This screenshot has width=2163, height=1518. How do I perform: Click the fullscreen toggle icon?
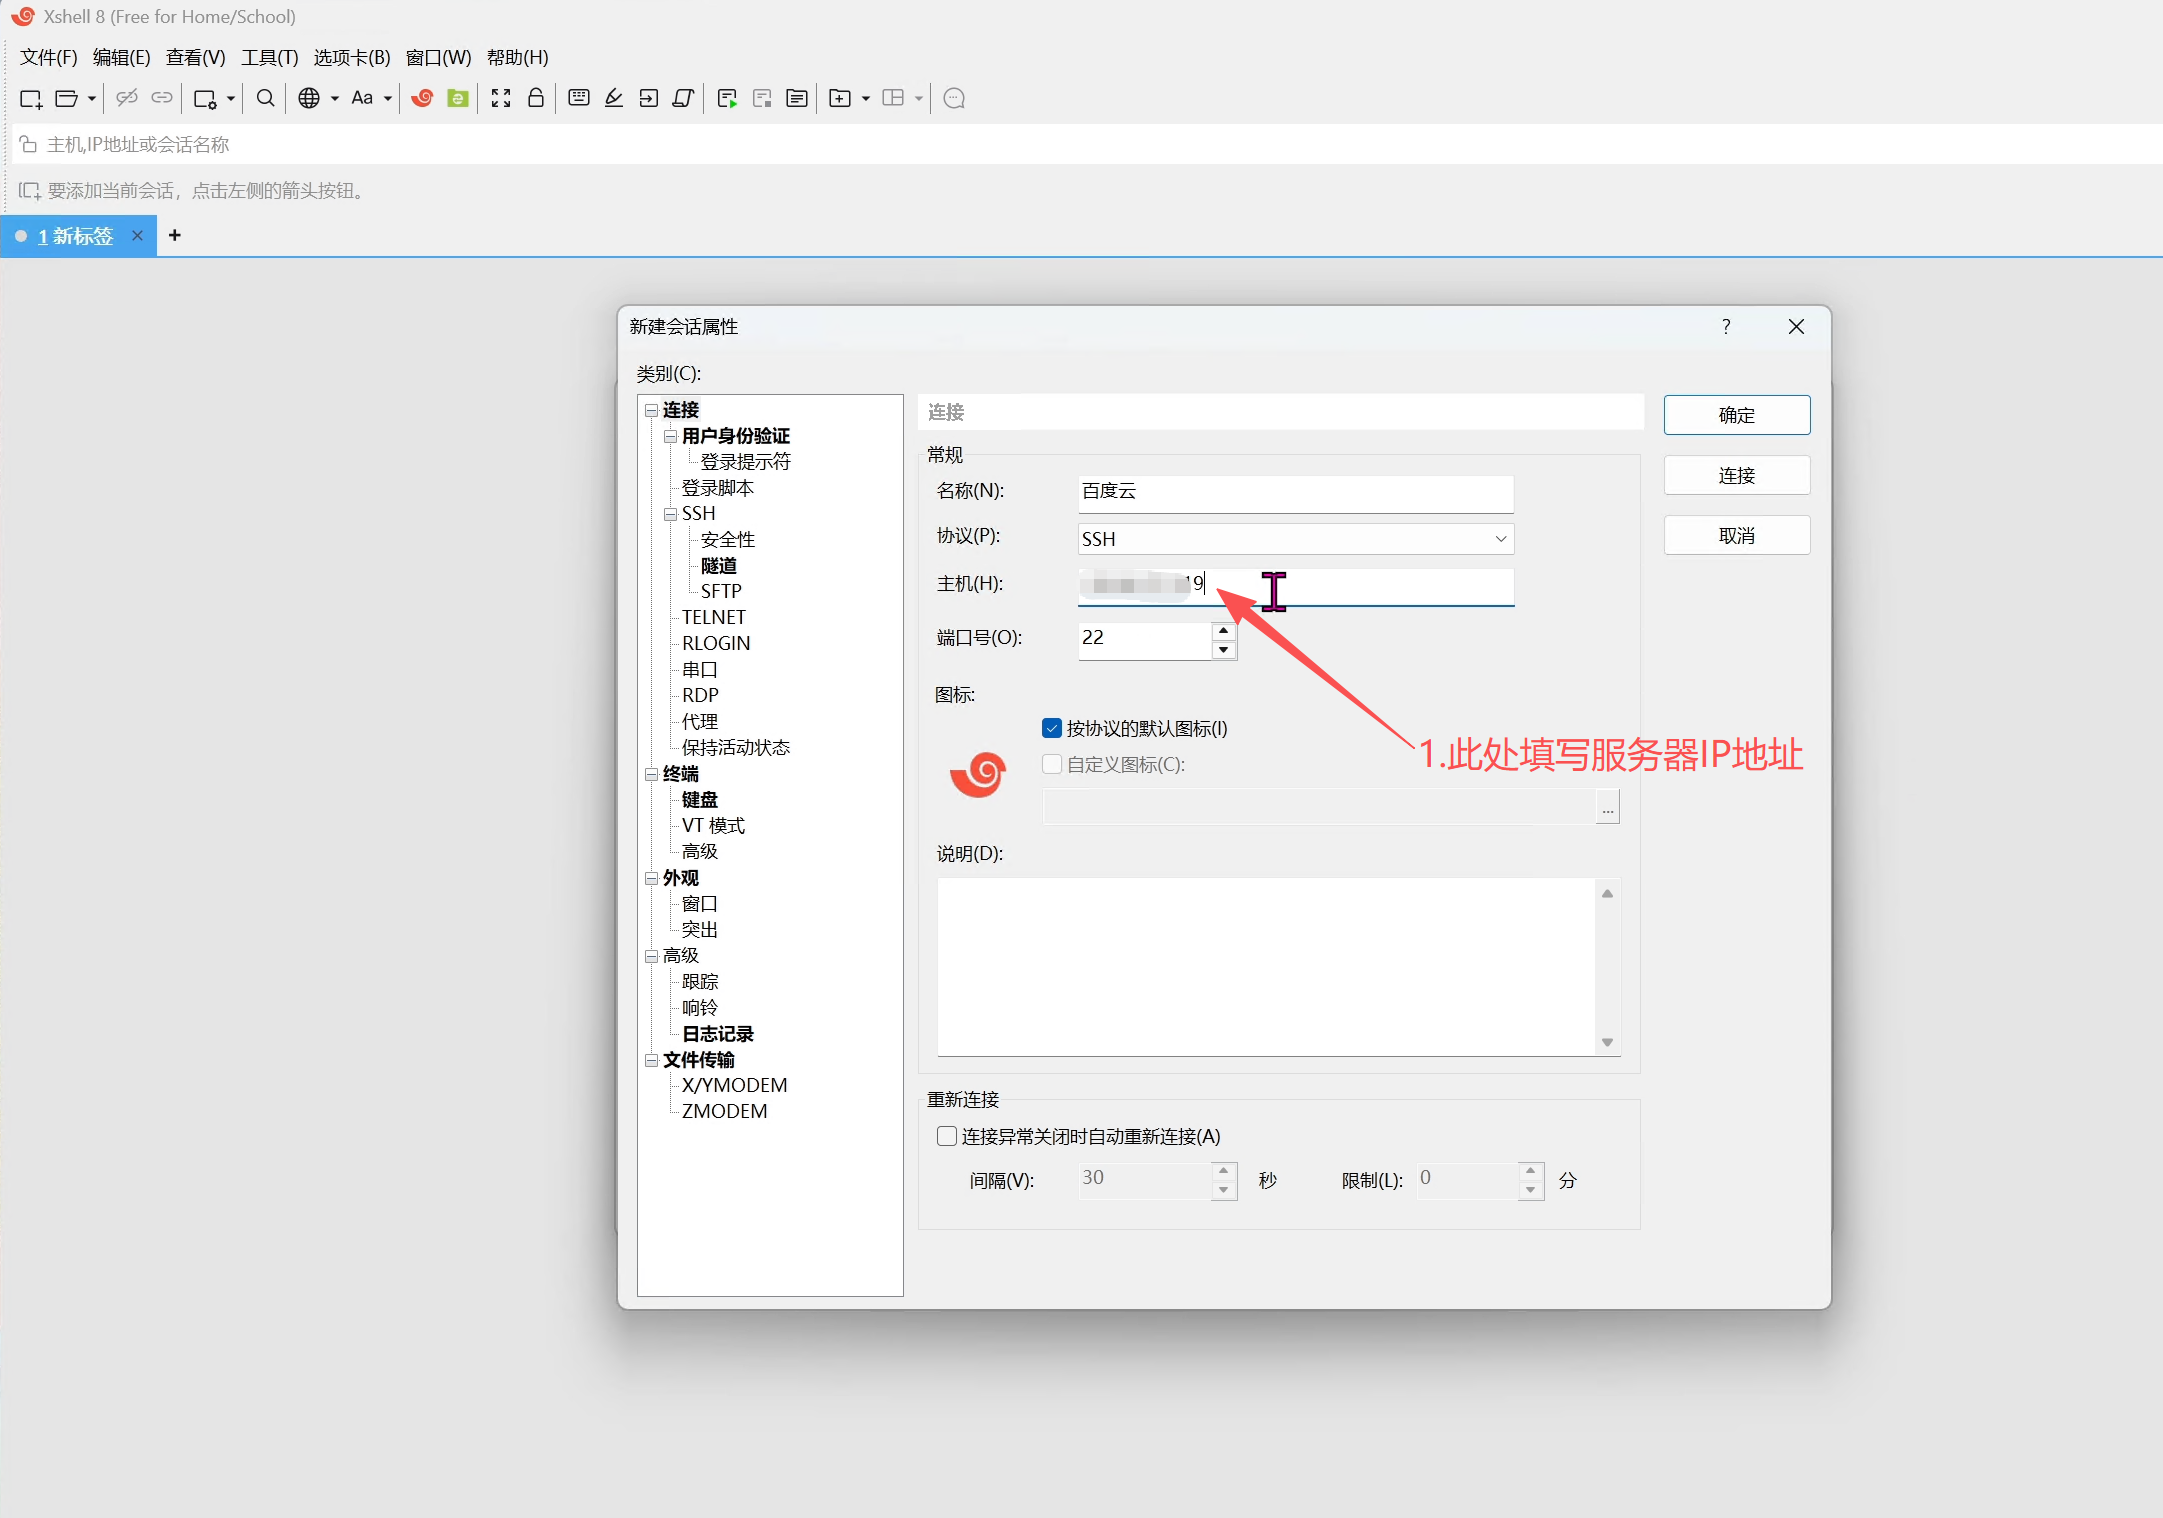click(x=501, y=98)
